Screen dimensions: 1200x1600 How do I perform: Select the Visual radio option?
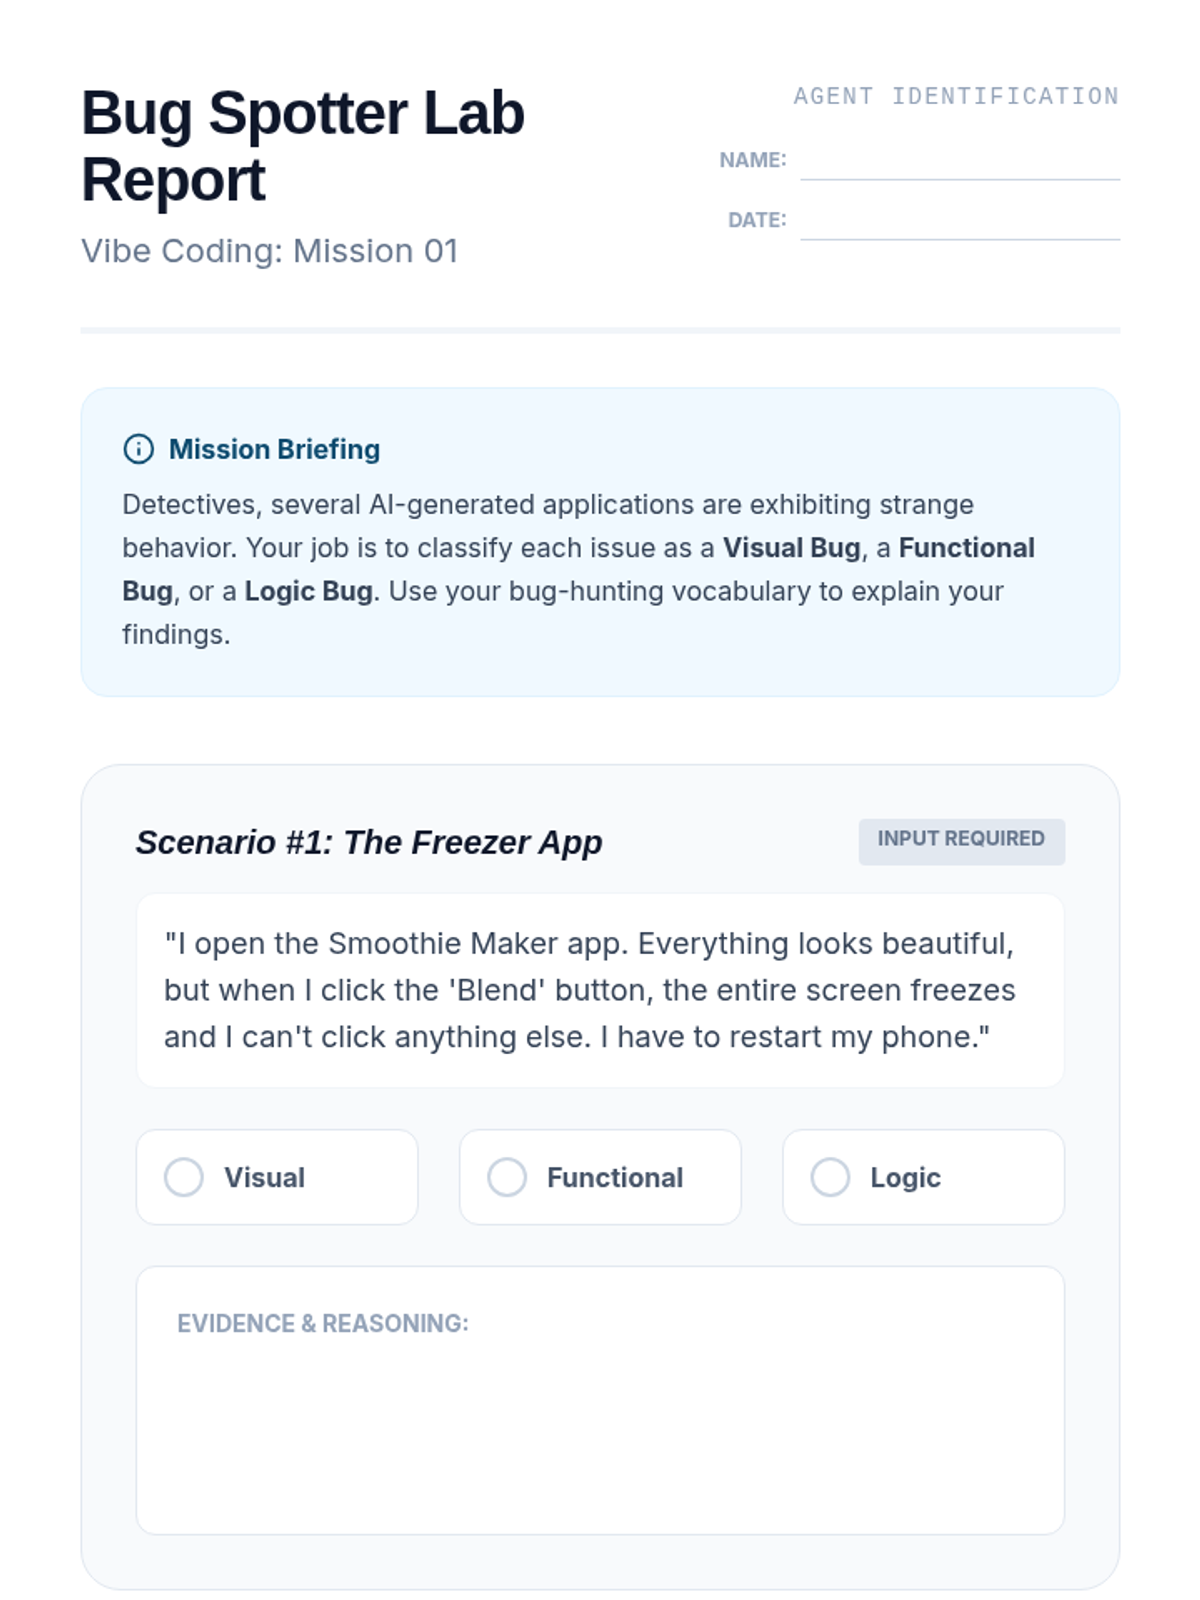tap(184, 1177)
